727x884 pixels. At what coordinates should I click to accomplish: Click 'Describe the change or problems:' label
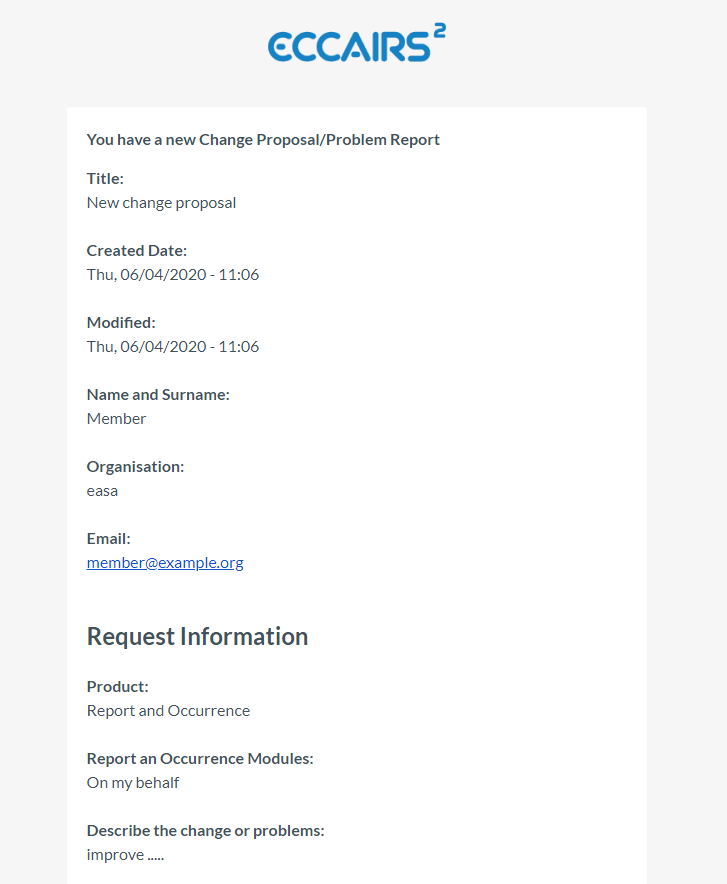coord(206,831)
